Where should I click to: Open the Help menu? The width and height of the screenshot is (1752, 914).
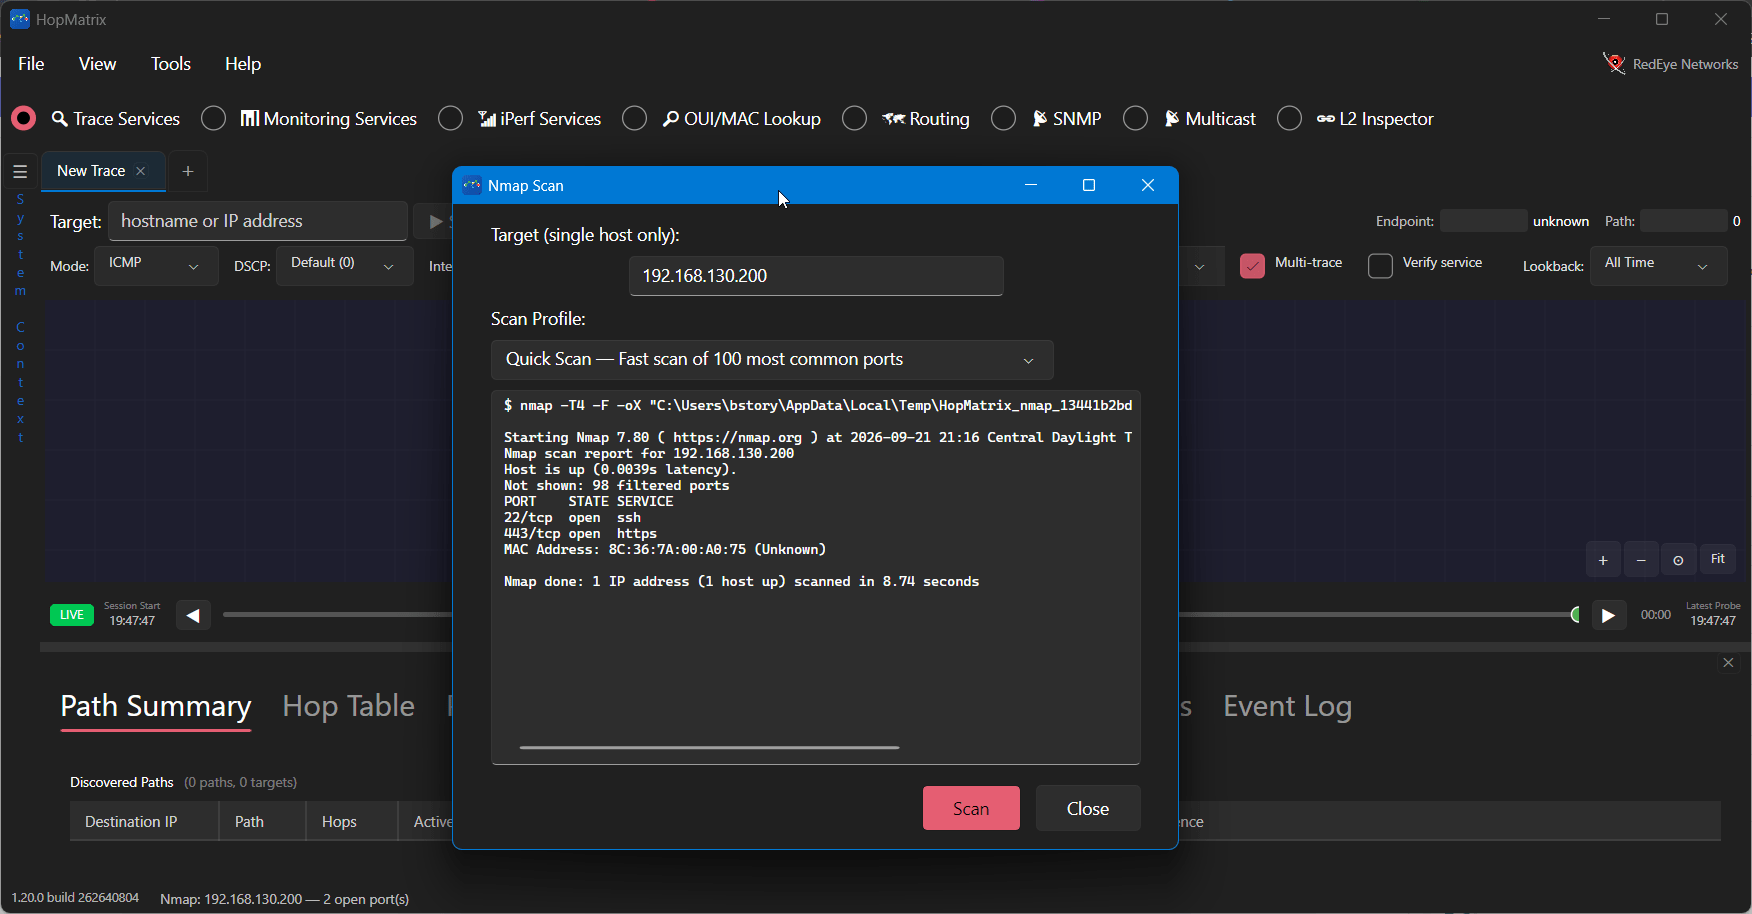(243, 64)
